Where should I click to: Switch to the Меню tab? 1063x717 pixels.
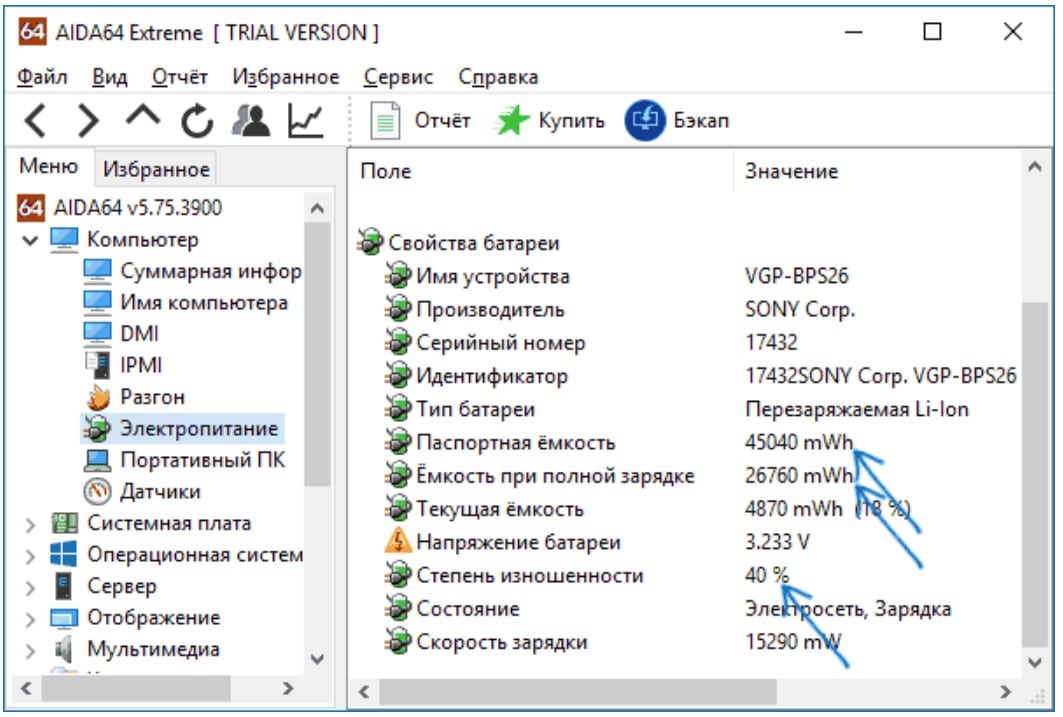[48, 166]
